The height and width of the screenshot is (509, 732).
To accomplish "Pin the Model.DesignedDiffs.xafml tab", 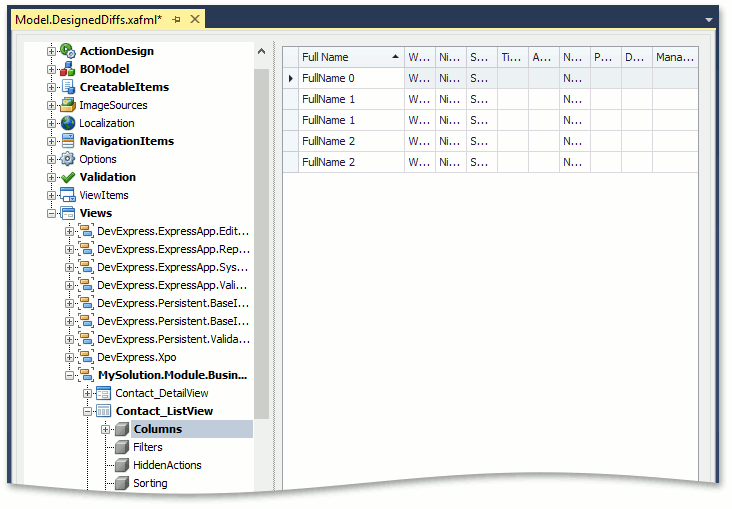I will click(x=176, y=20).
